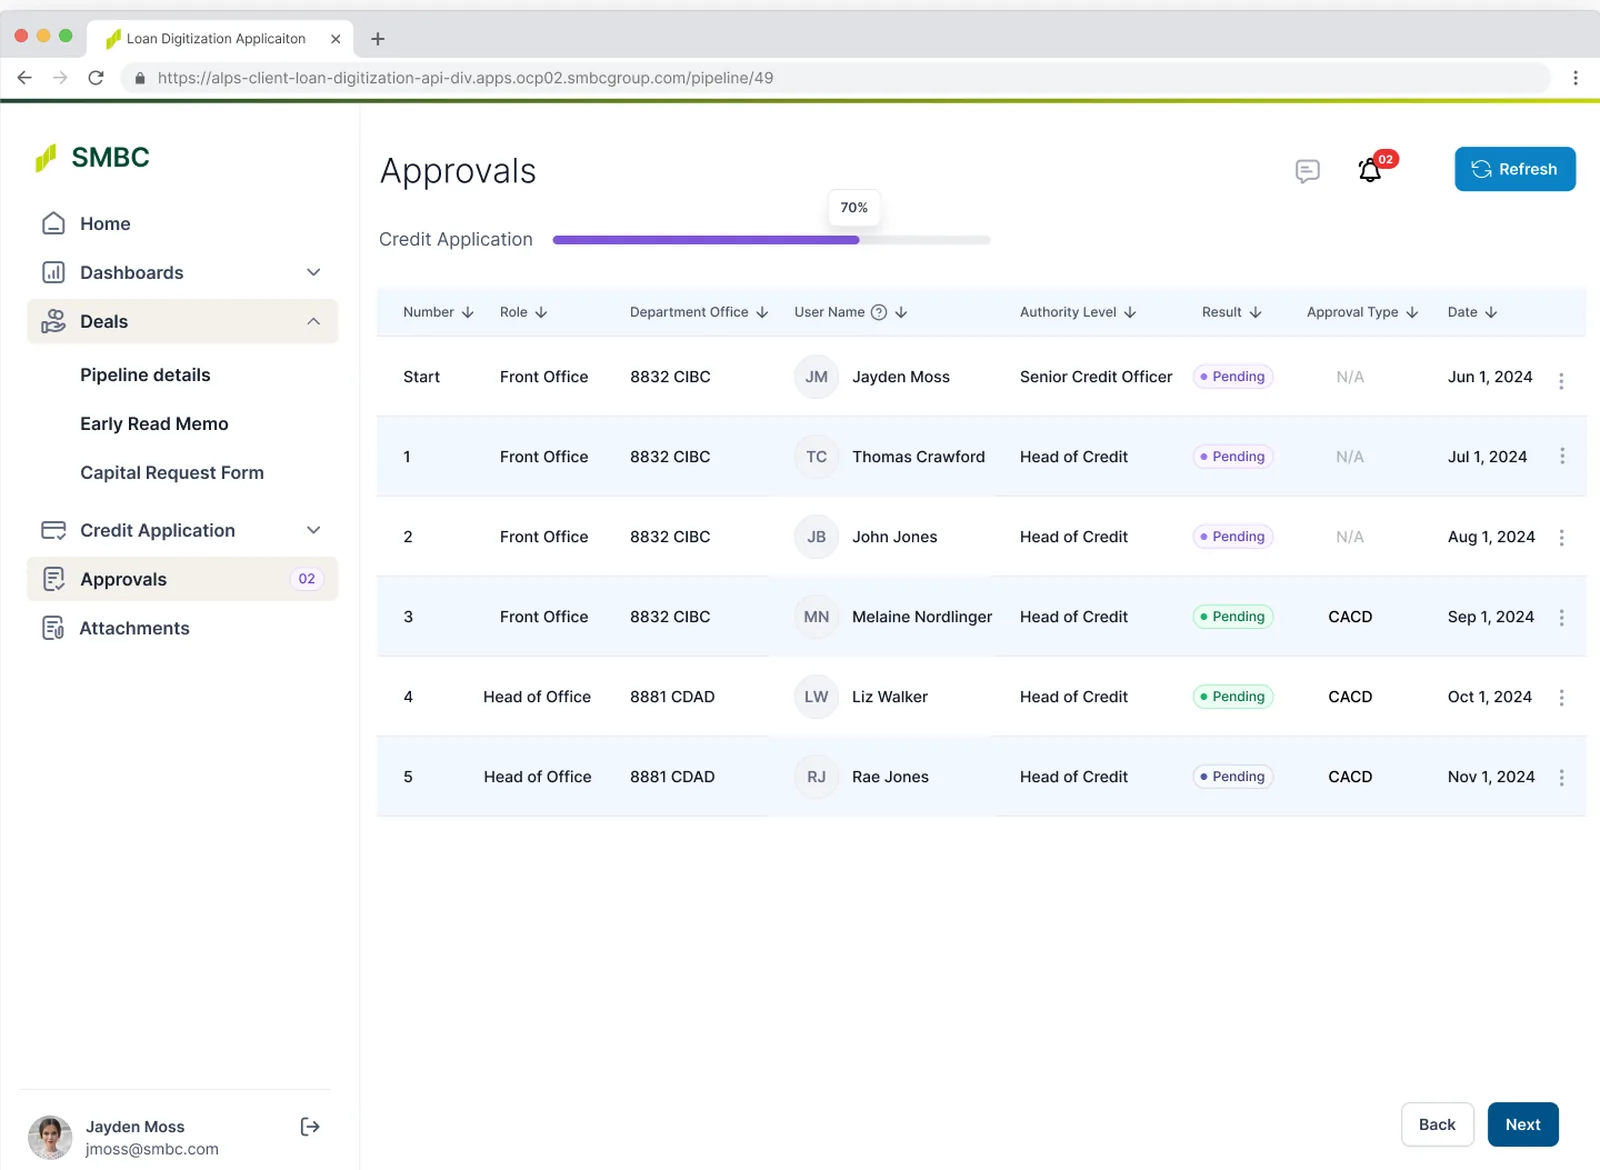Open the chat messages icon
1600x1170 pixels.
click(x=1307, y=171)
